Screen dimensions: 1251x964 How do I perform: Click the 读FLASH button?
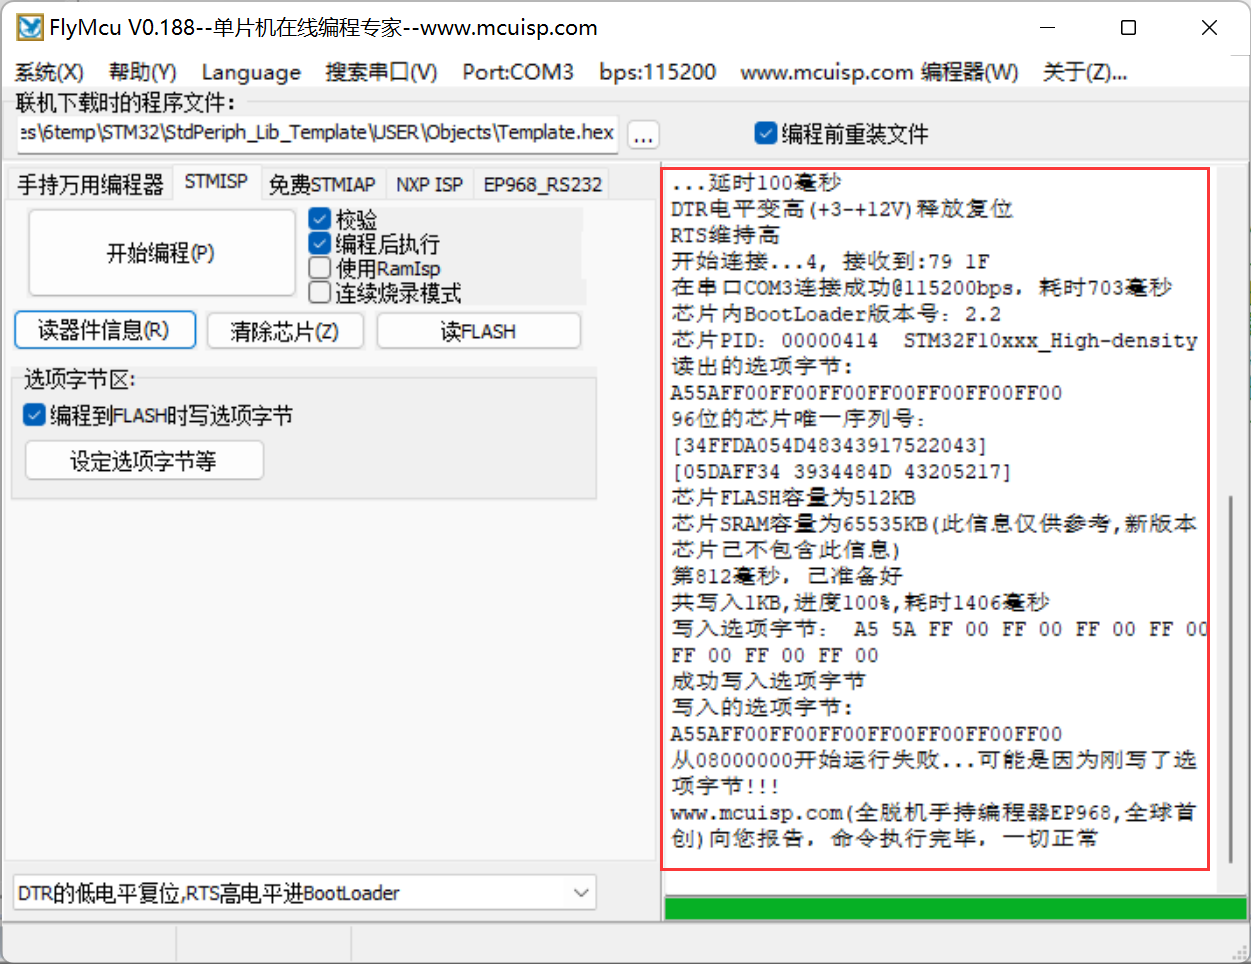[478, 330]
